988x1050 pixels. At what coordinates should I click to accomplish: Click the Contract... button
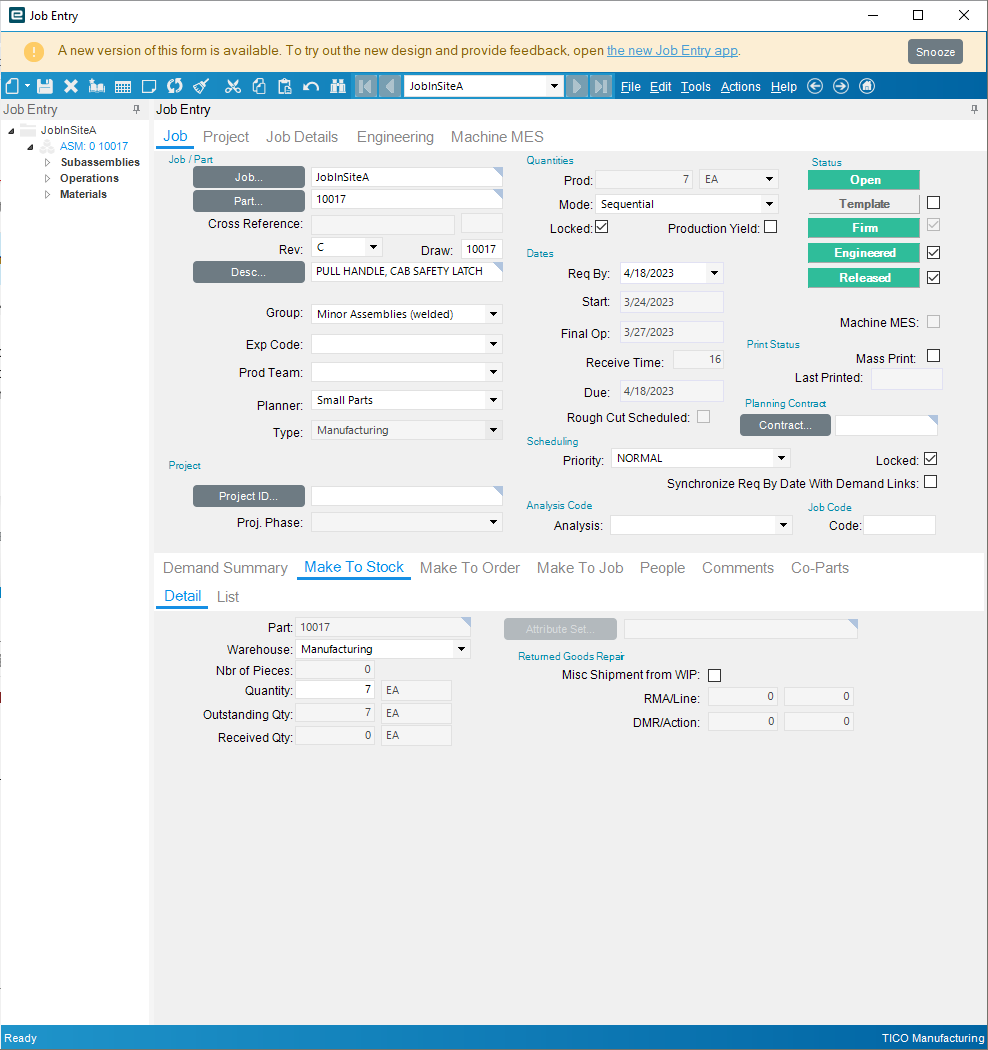pos(785,425)
